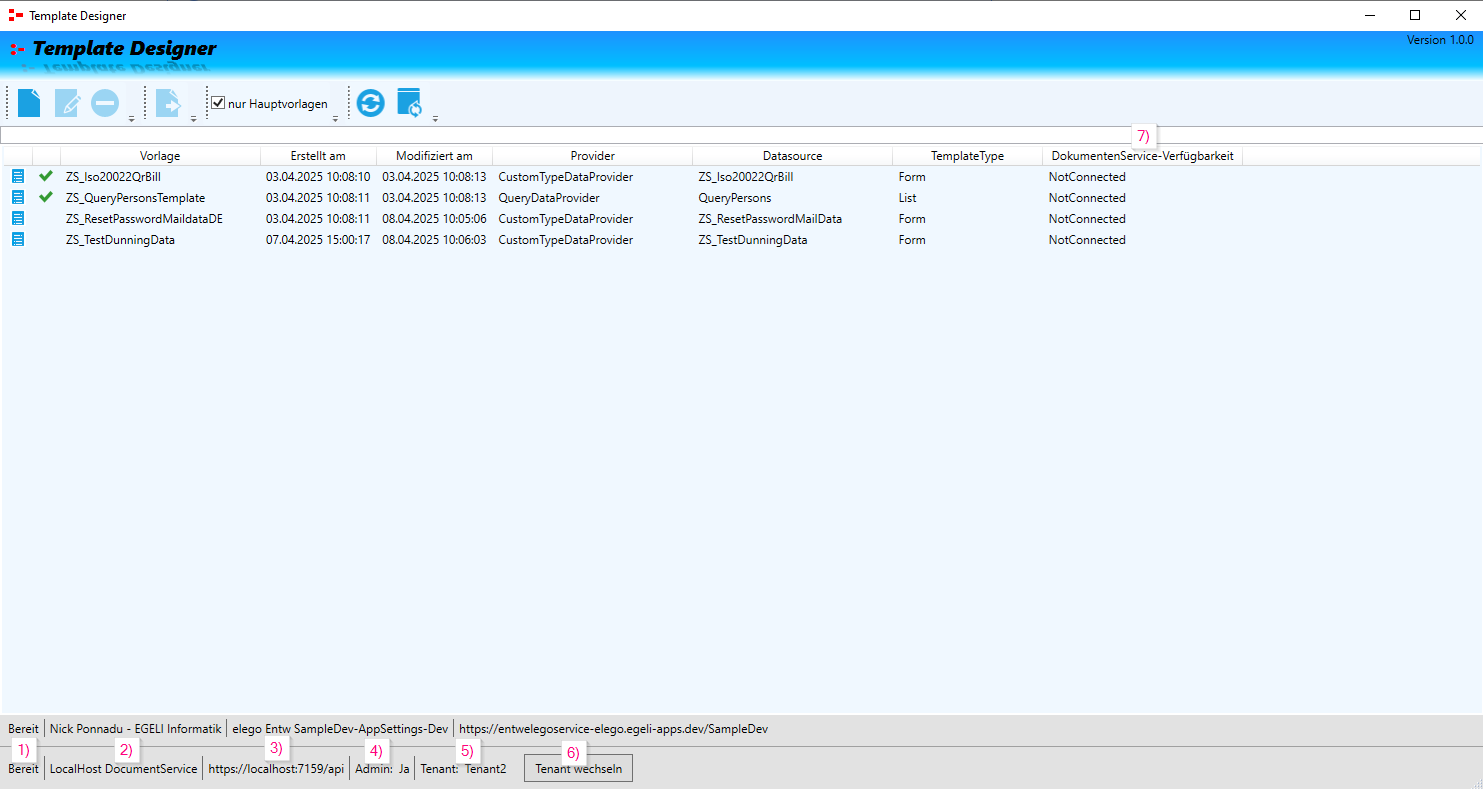
Task: Click elego Entw SampleDev-AppSettings-Dev status entry
Action: [x=340, y=729]
